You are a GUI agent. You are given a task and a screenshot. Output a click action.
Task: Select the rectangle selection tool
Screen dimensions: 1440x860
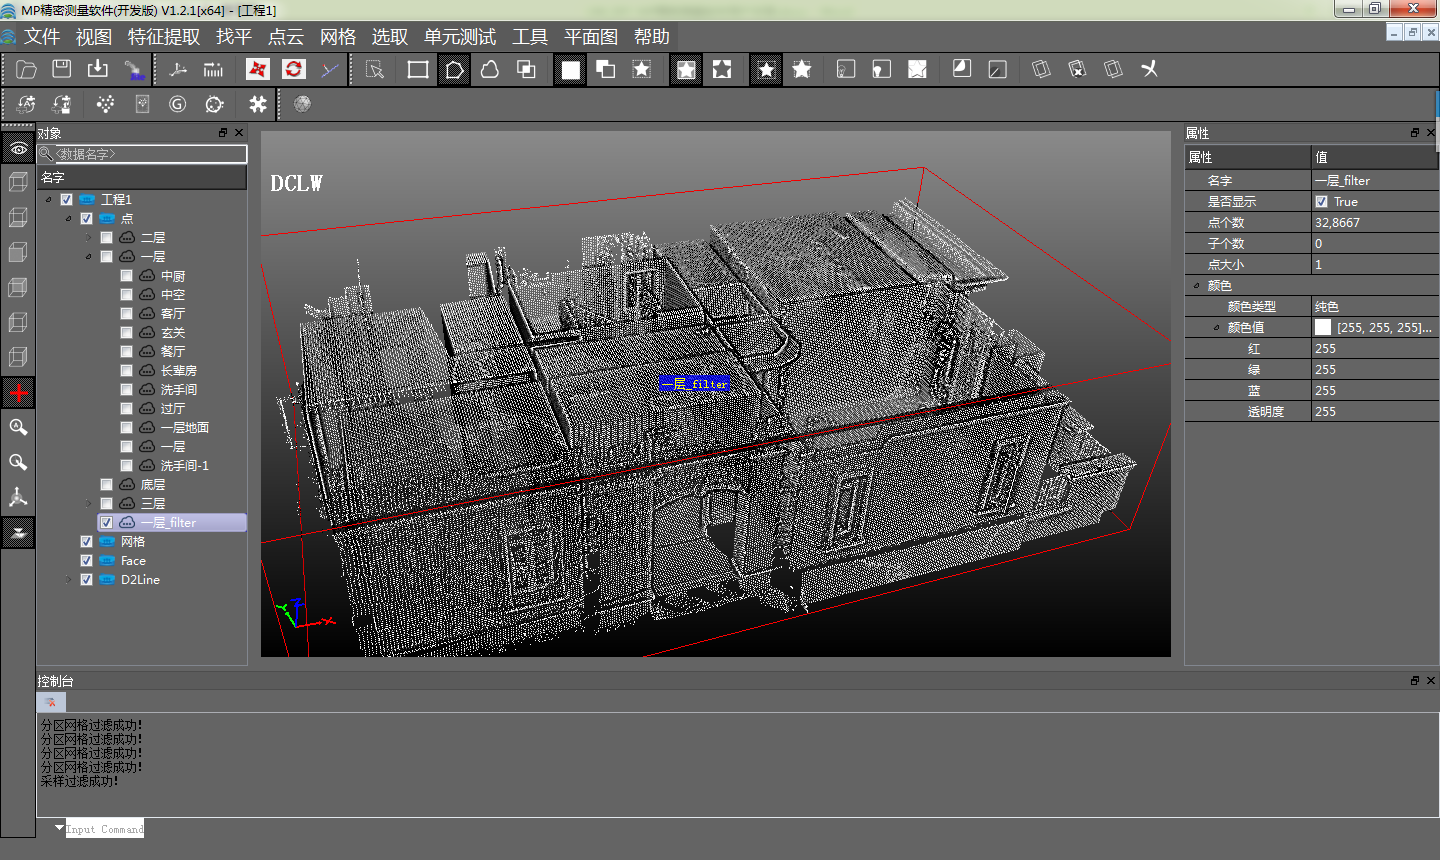tap(418, 69)
